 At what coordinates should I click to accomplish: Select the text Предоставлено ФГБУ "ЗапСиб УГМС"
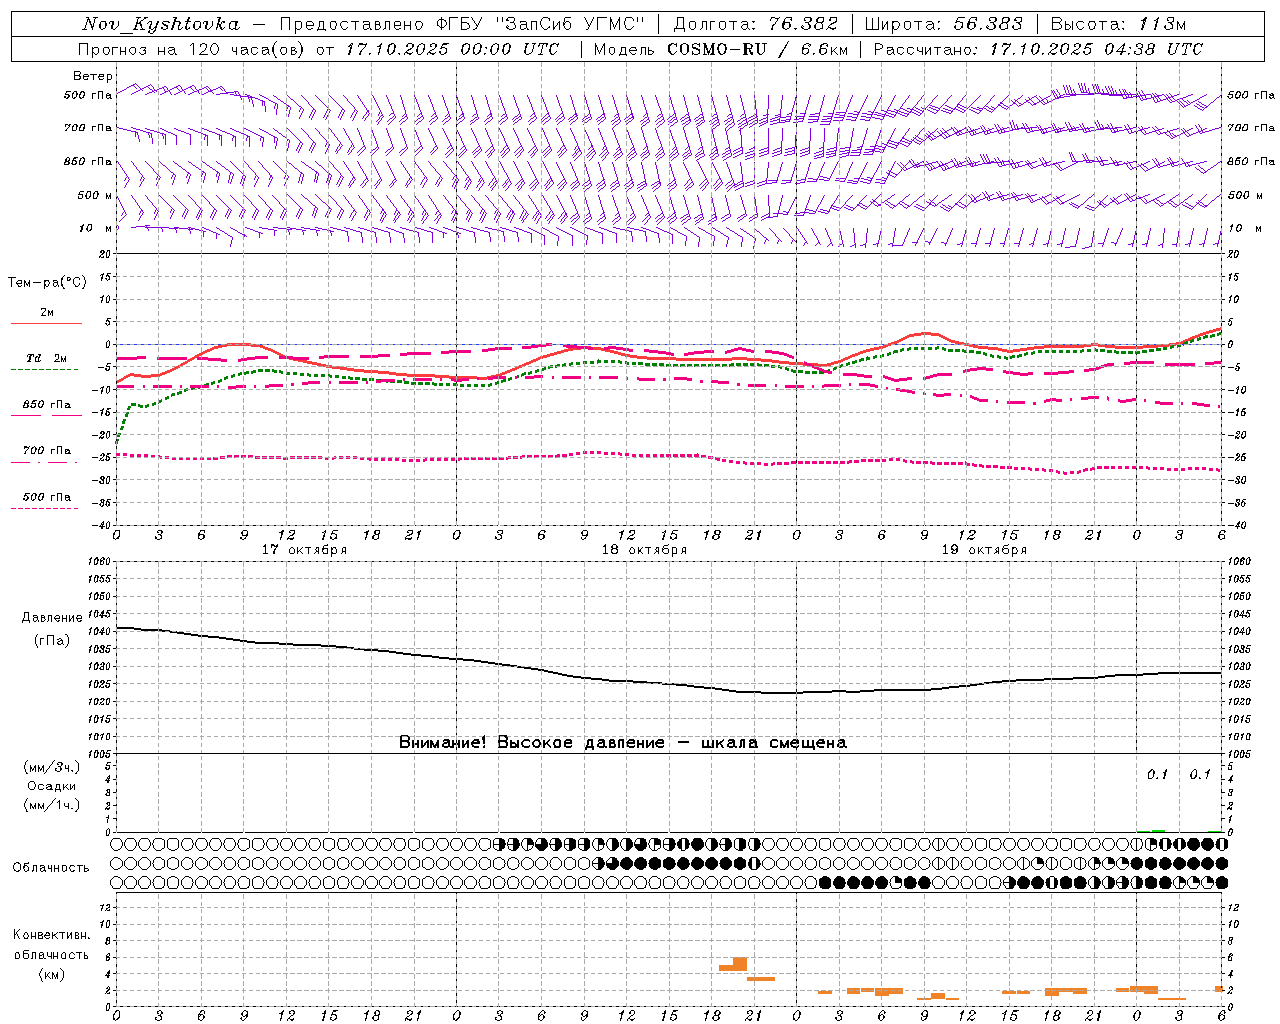[462, 24]
